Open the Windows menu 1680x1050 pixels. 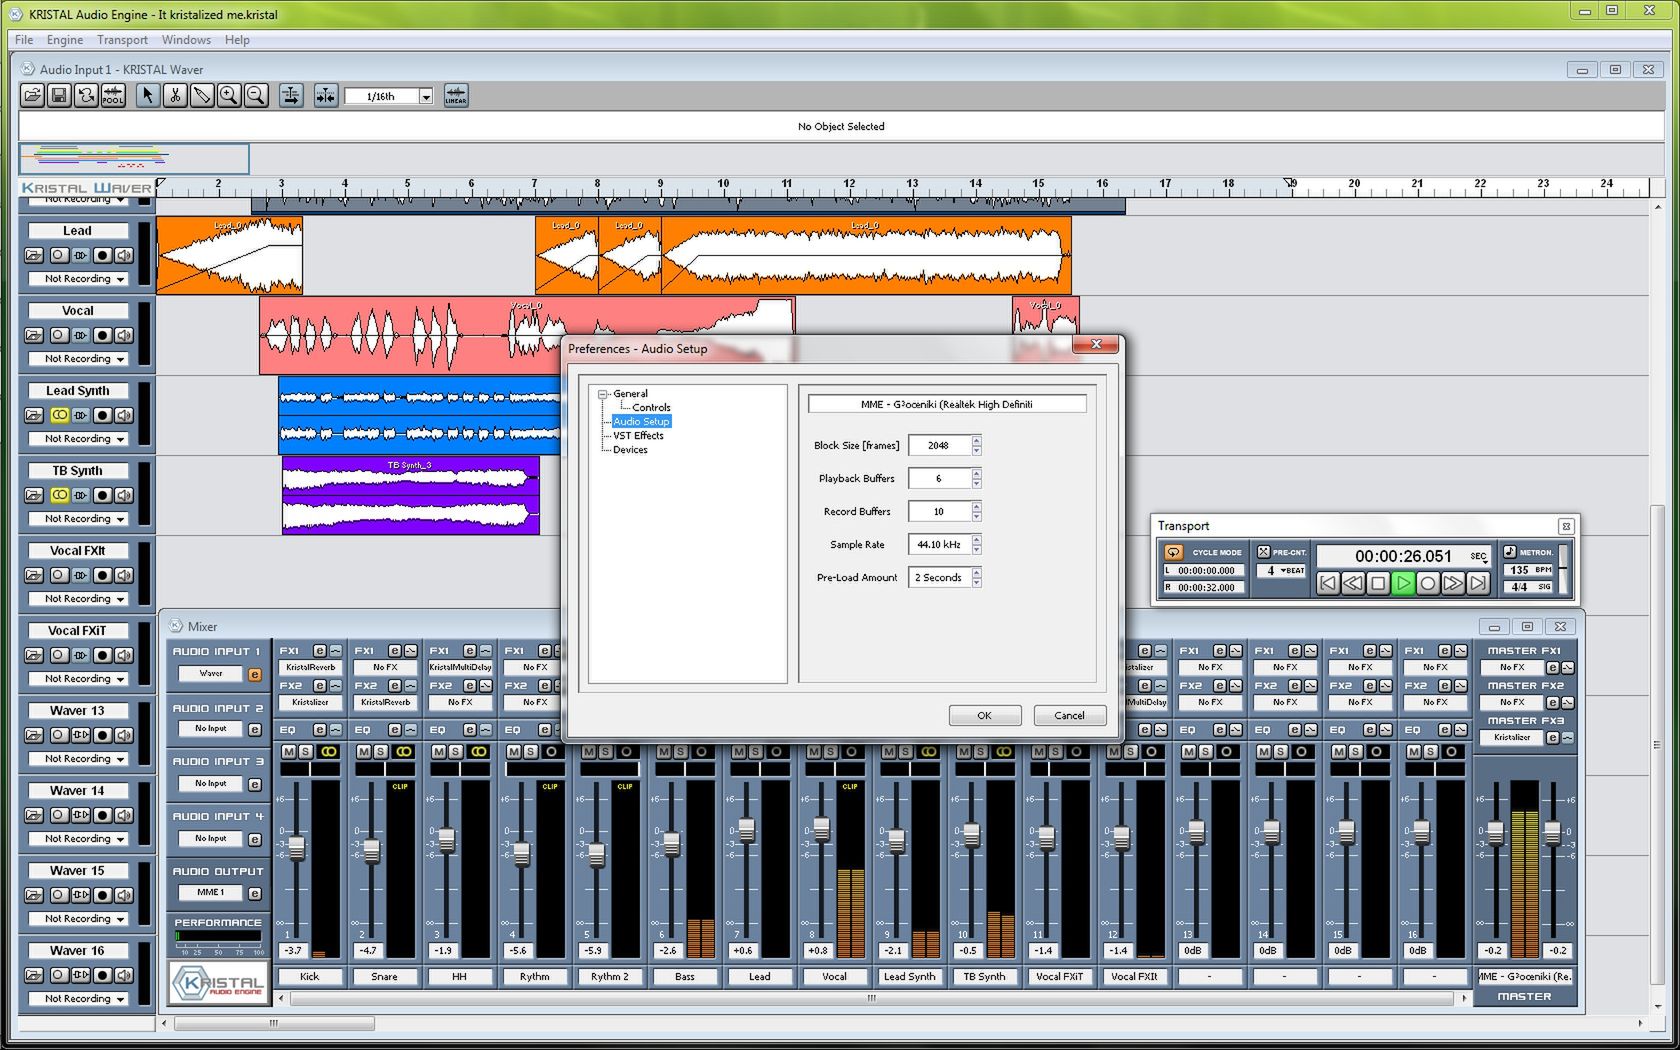click(186, 40)
